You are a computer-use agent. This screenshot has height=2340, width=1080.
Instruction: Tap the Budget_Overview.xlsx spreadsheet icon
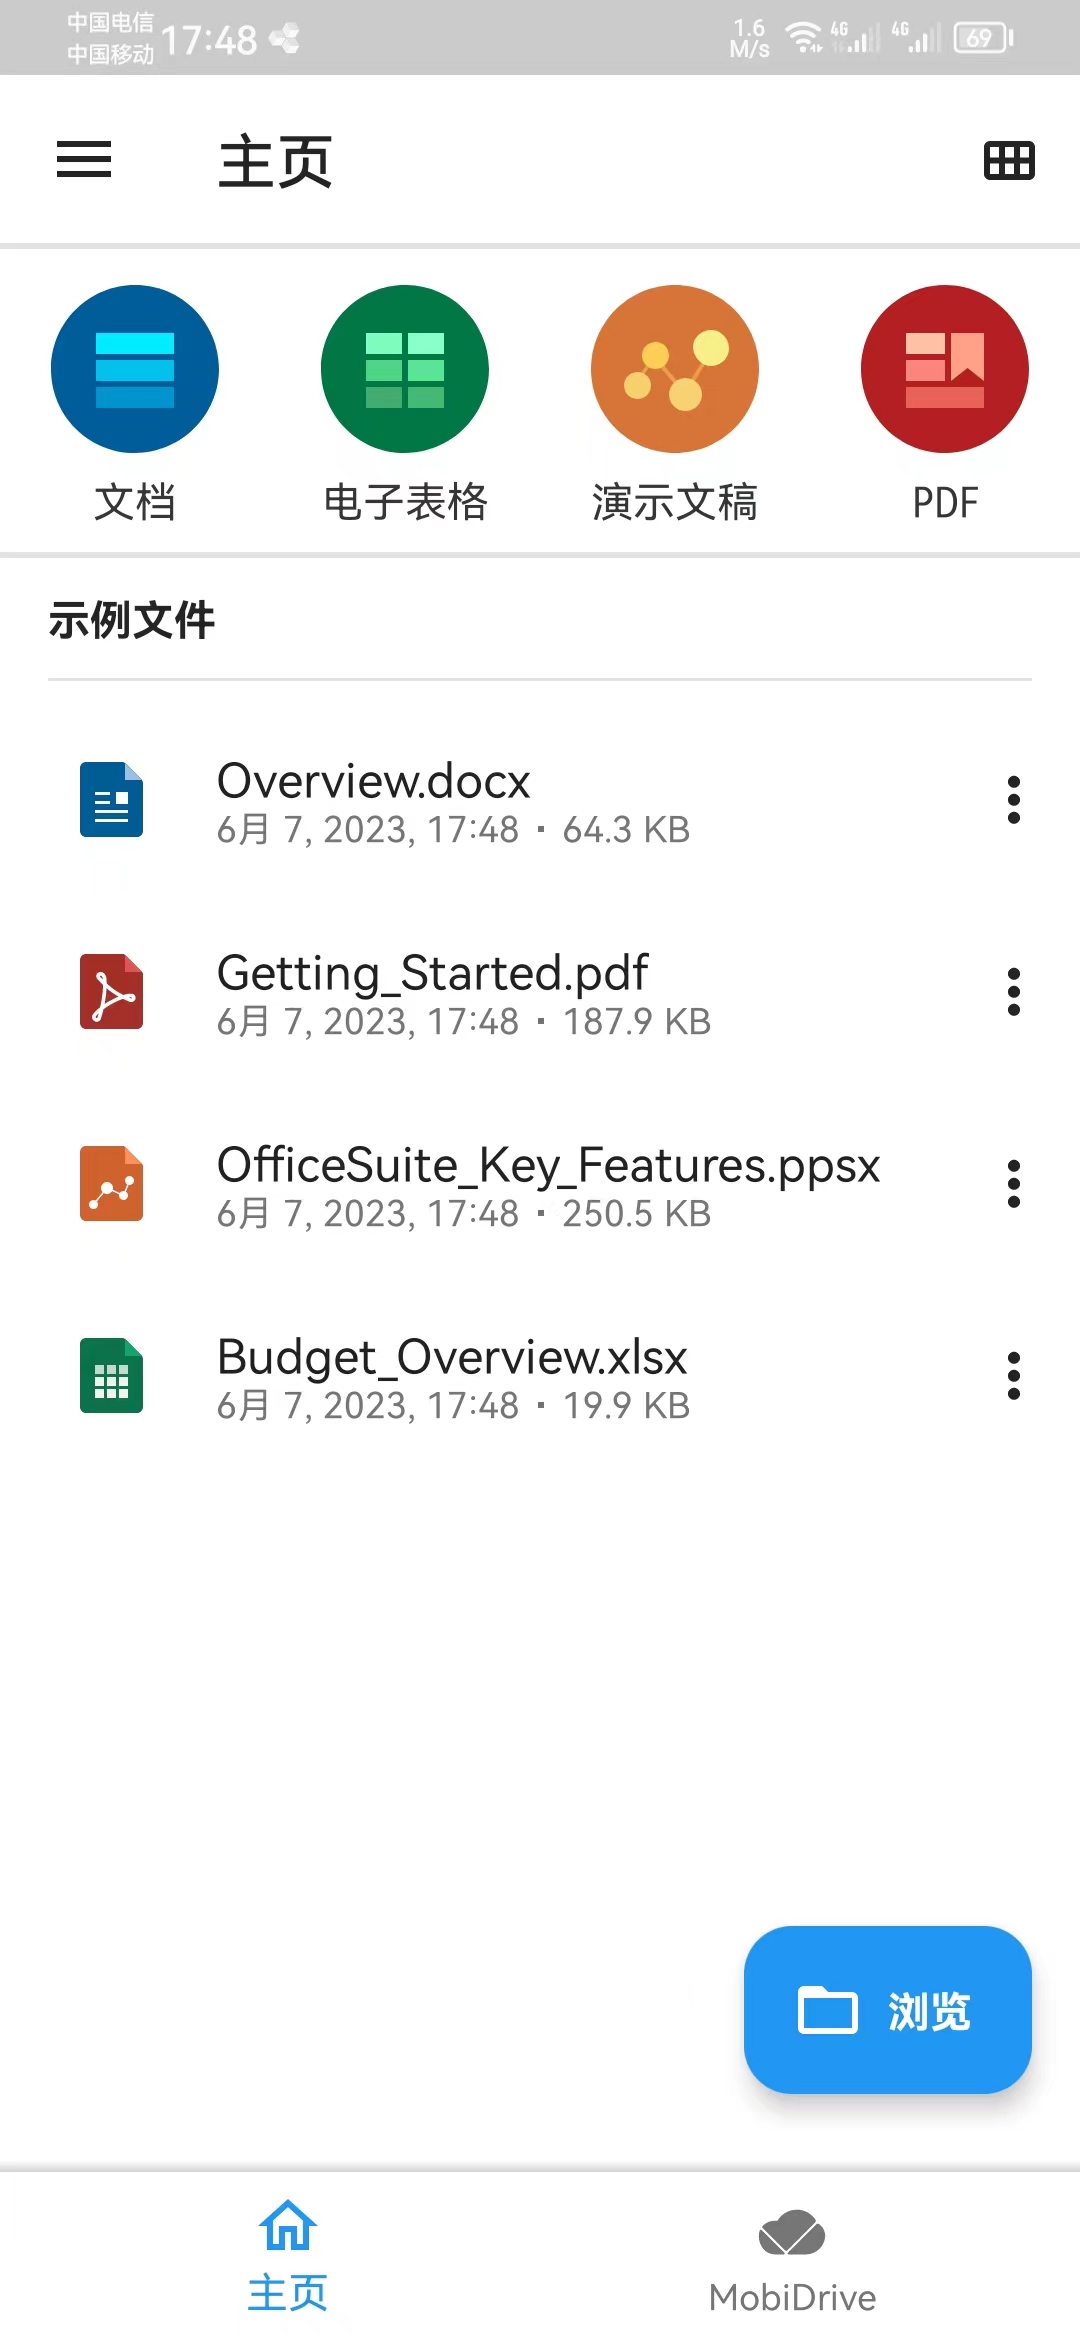(111, 1376)
